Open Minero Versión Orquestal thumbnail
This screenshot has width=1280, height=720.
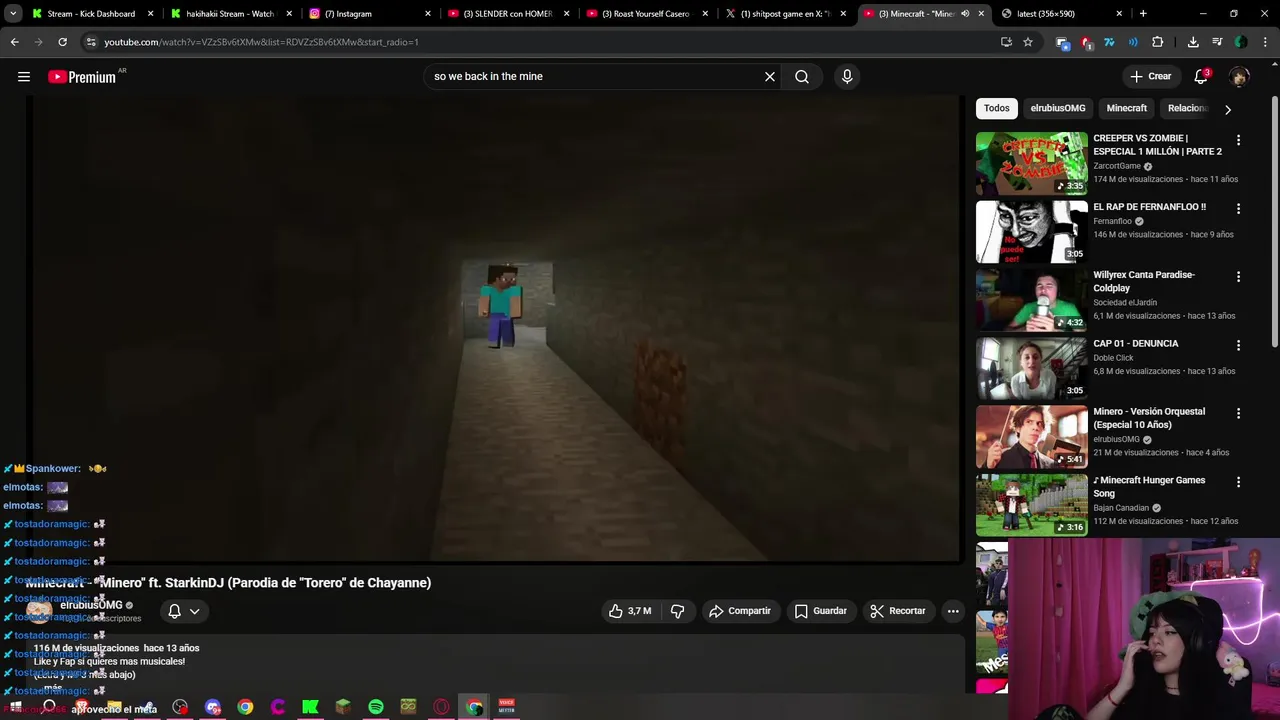tap(1031, 436)
